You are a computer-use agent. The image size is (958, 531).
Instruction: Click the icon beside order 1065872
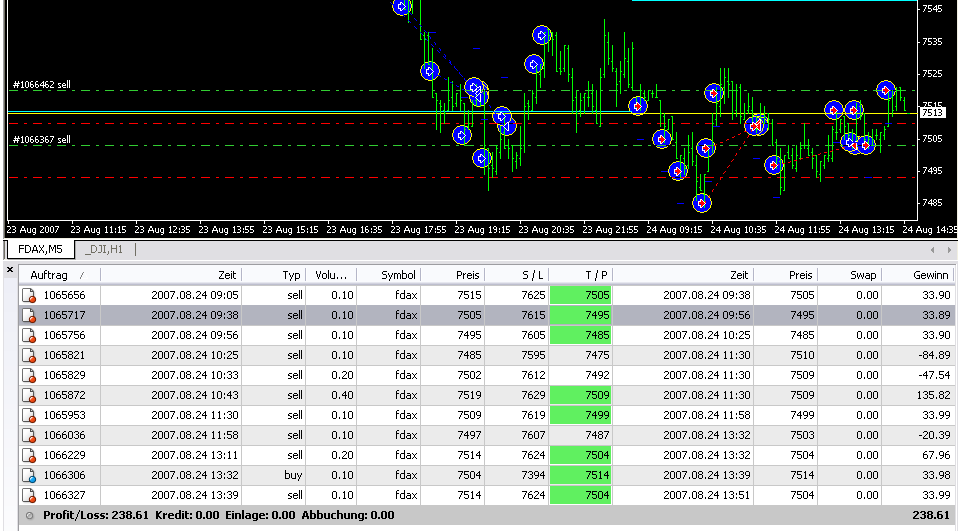pos(29,395)
